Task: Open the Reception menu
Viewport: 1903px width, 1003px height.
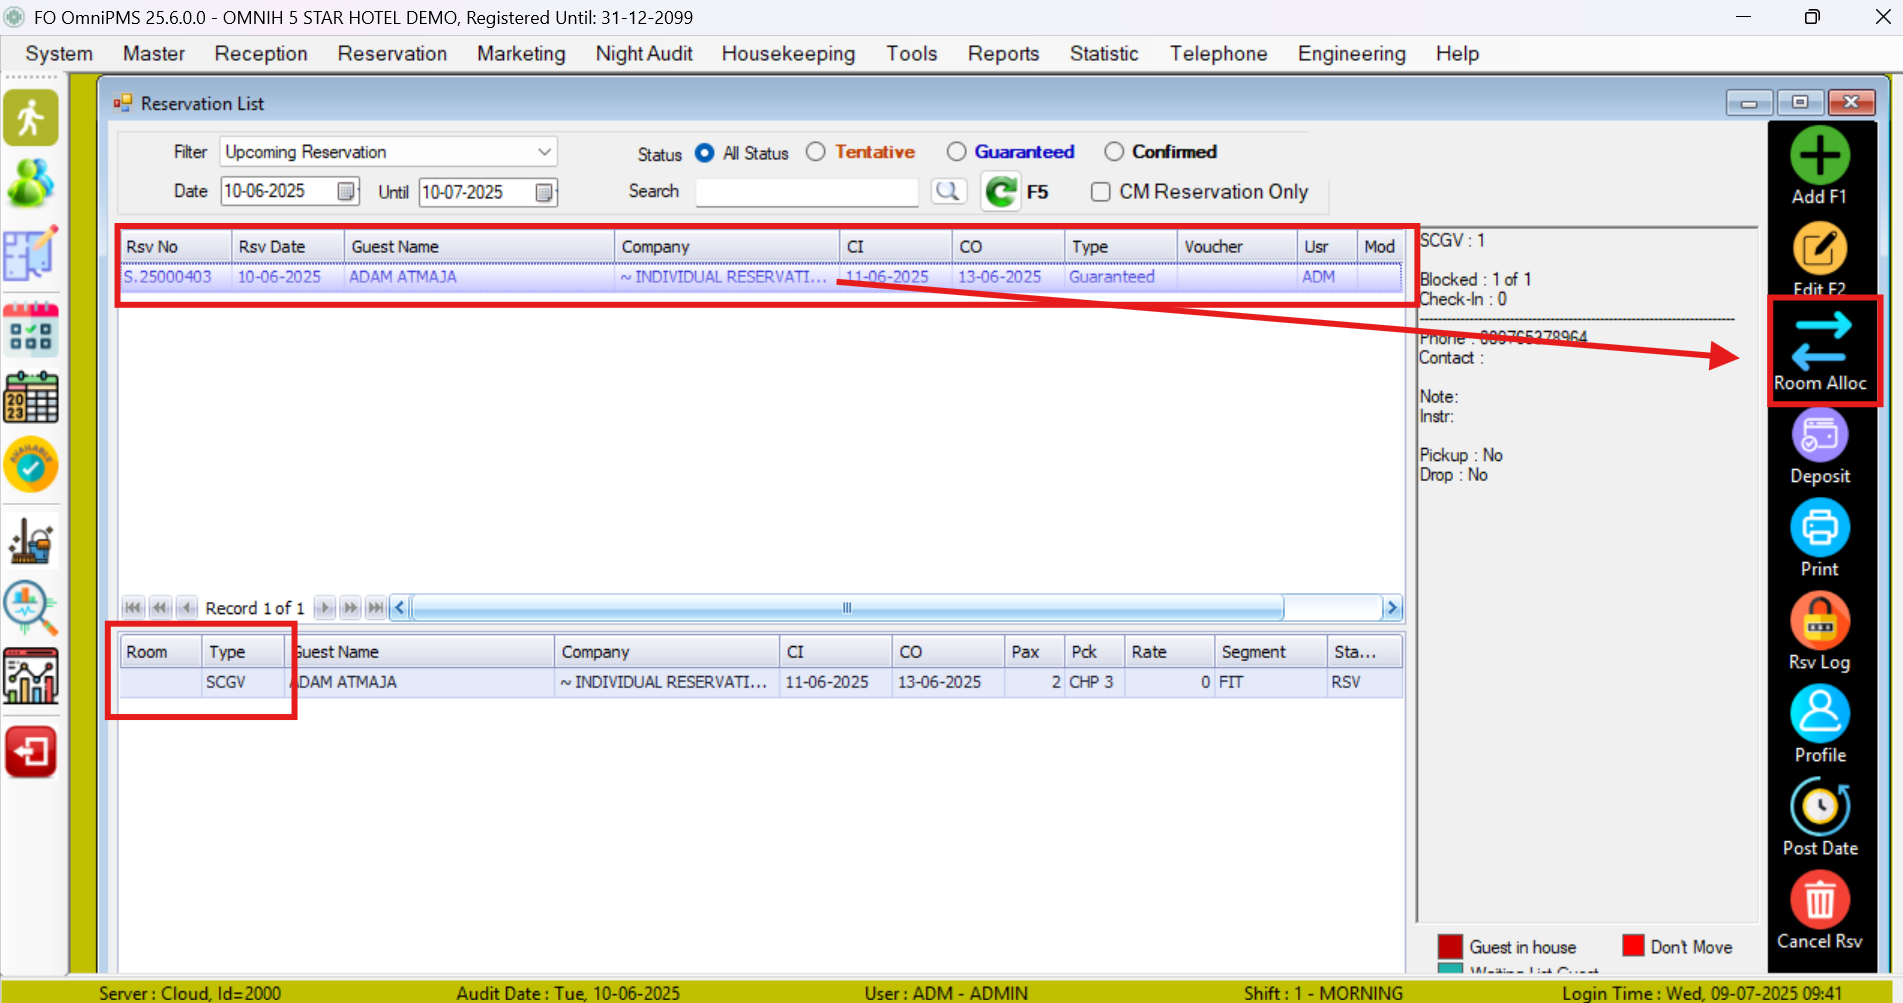Action: coord(261,54)
